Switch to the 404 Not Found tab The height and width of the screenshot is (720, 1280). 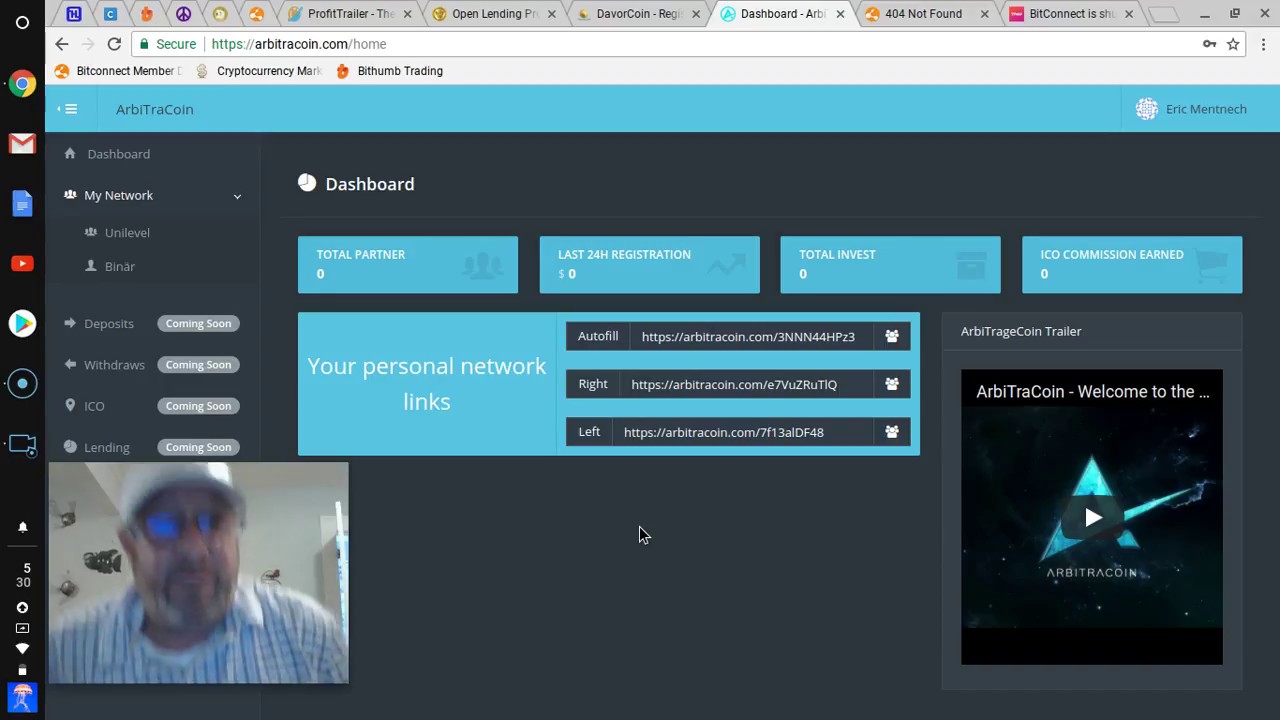point(925,14)
